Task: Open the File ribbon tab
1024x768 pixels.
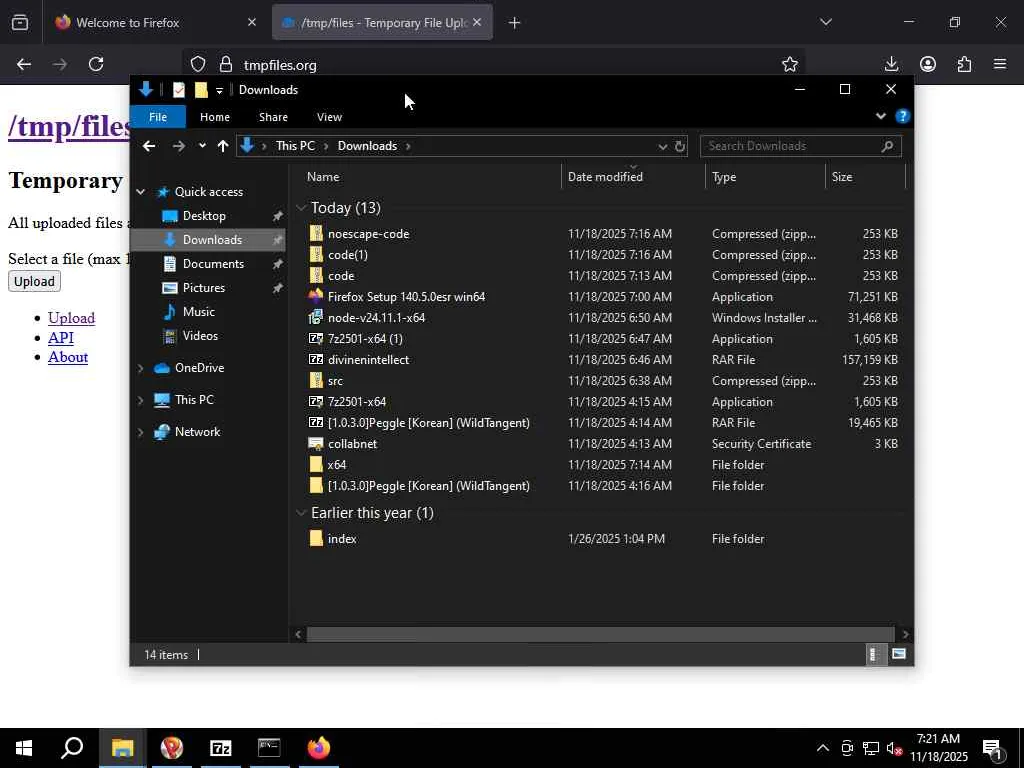Action: click(158, 117)
